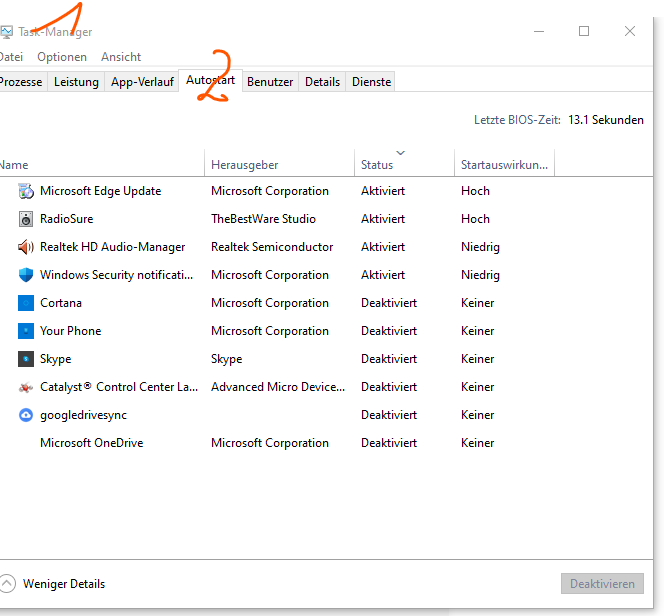
Task: Select the Microsoft Edge Update row name
Action: (x=101, y=191)
